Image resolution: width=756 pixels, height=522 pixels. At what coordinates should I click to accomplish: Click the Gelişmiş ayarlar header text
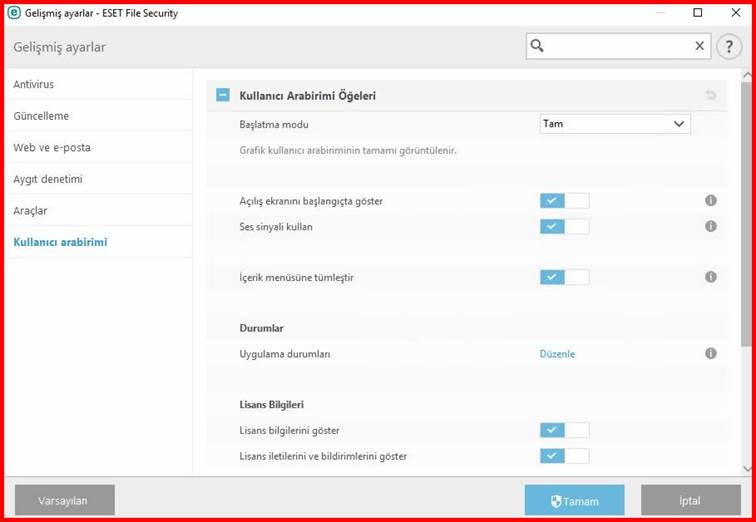(x=59, y=47)
